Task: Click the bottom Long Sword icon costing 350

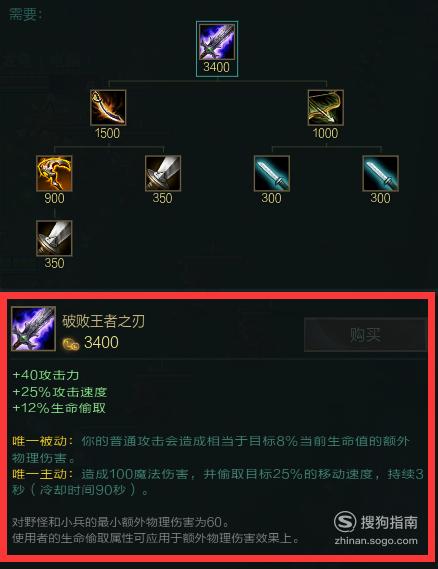Action: 54,238
